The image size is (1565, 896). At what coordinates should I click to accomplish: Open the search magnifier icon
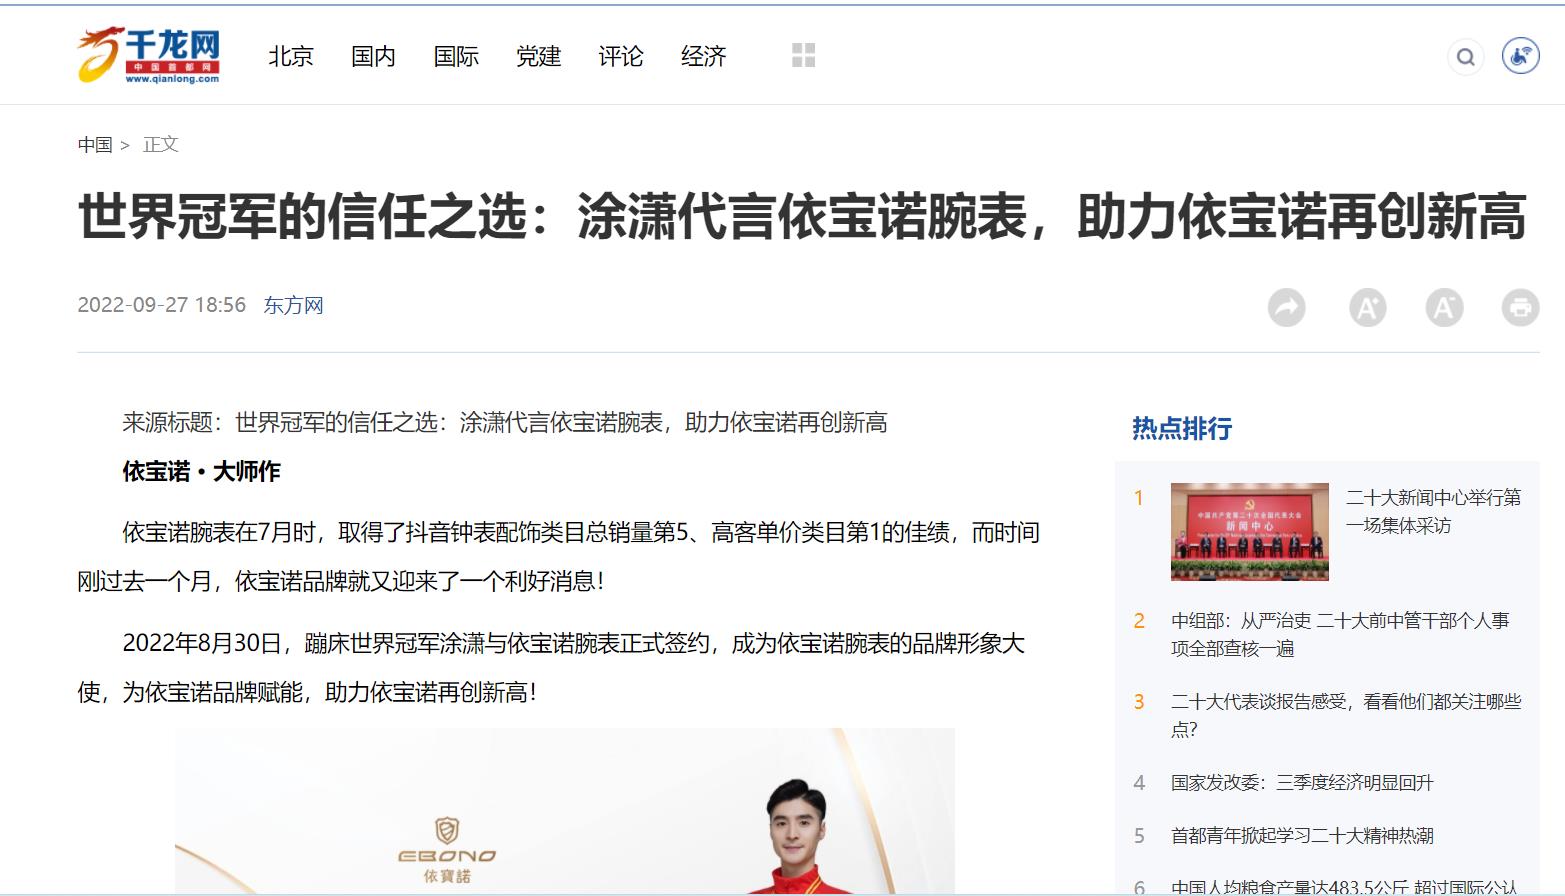click(1465, 57)
